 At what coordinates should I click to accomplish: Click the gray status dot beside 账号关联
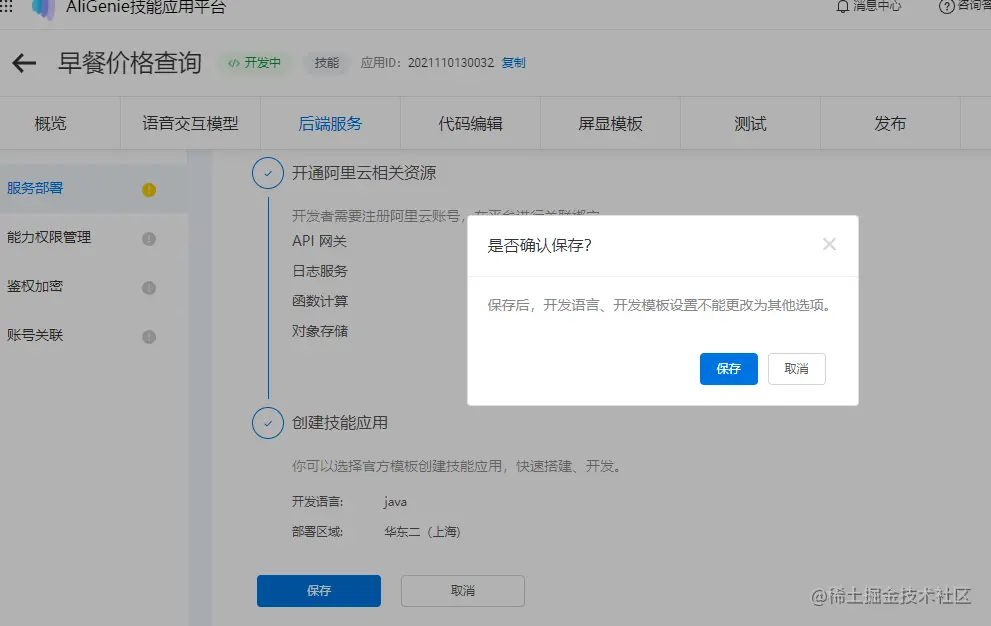[149, 337]
